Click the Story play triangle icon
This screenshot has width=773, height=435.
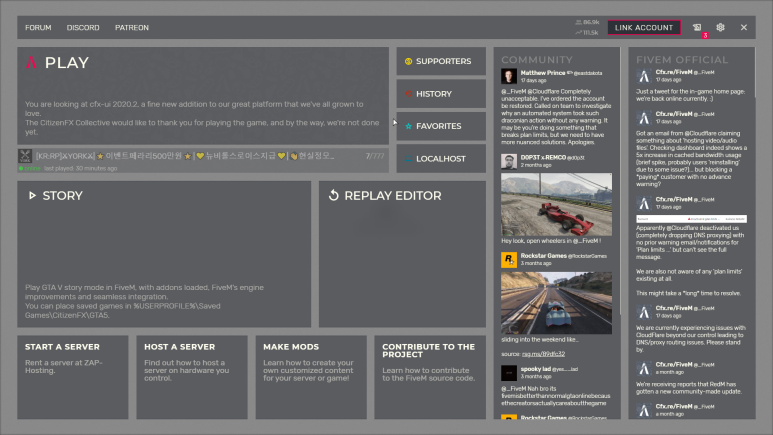33,196
